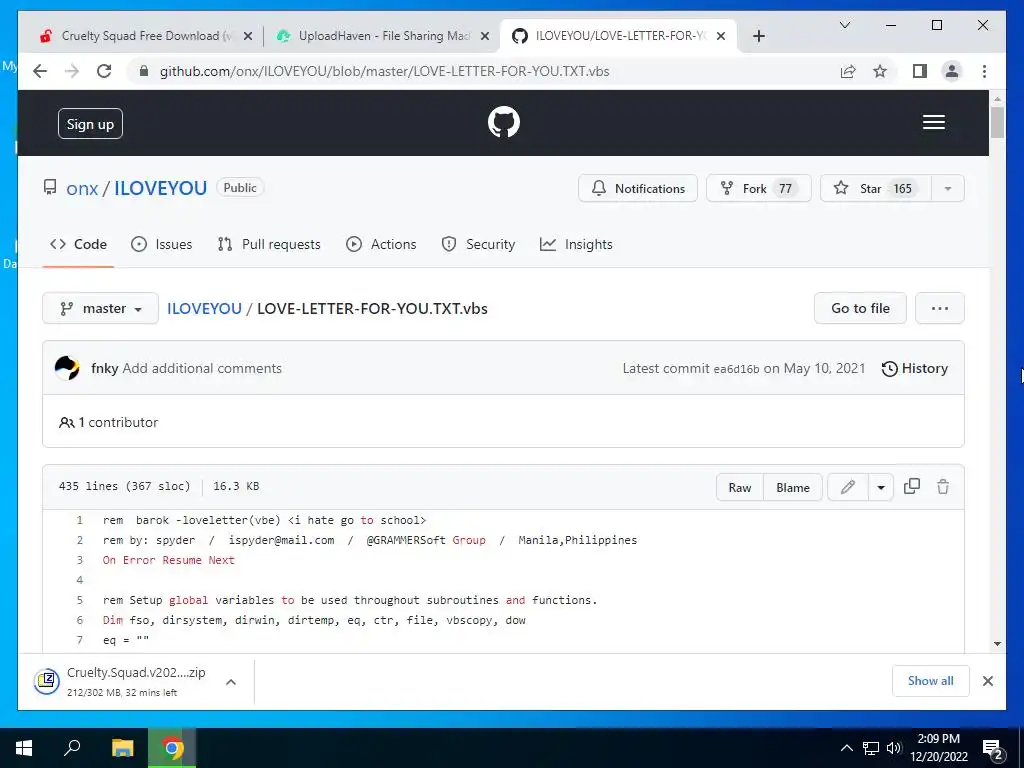1024x768 pixels.
Task: Show hidden system tray icons
Action: point(846,748)
